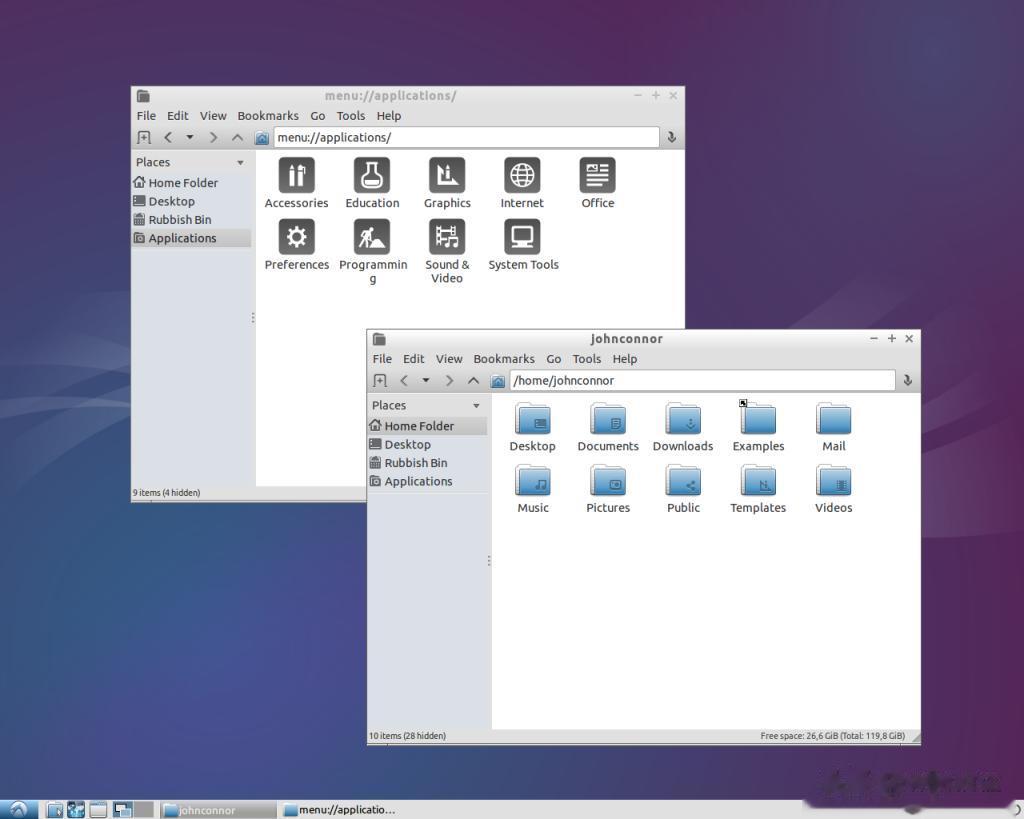Click go arrow beside /home/johnconnor path
This screenshot has width=1024, height=819.
[x=907, y=380]
